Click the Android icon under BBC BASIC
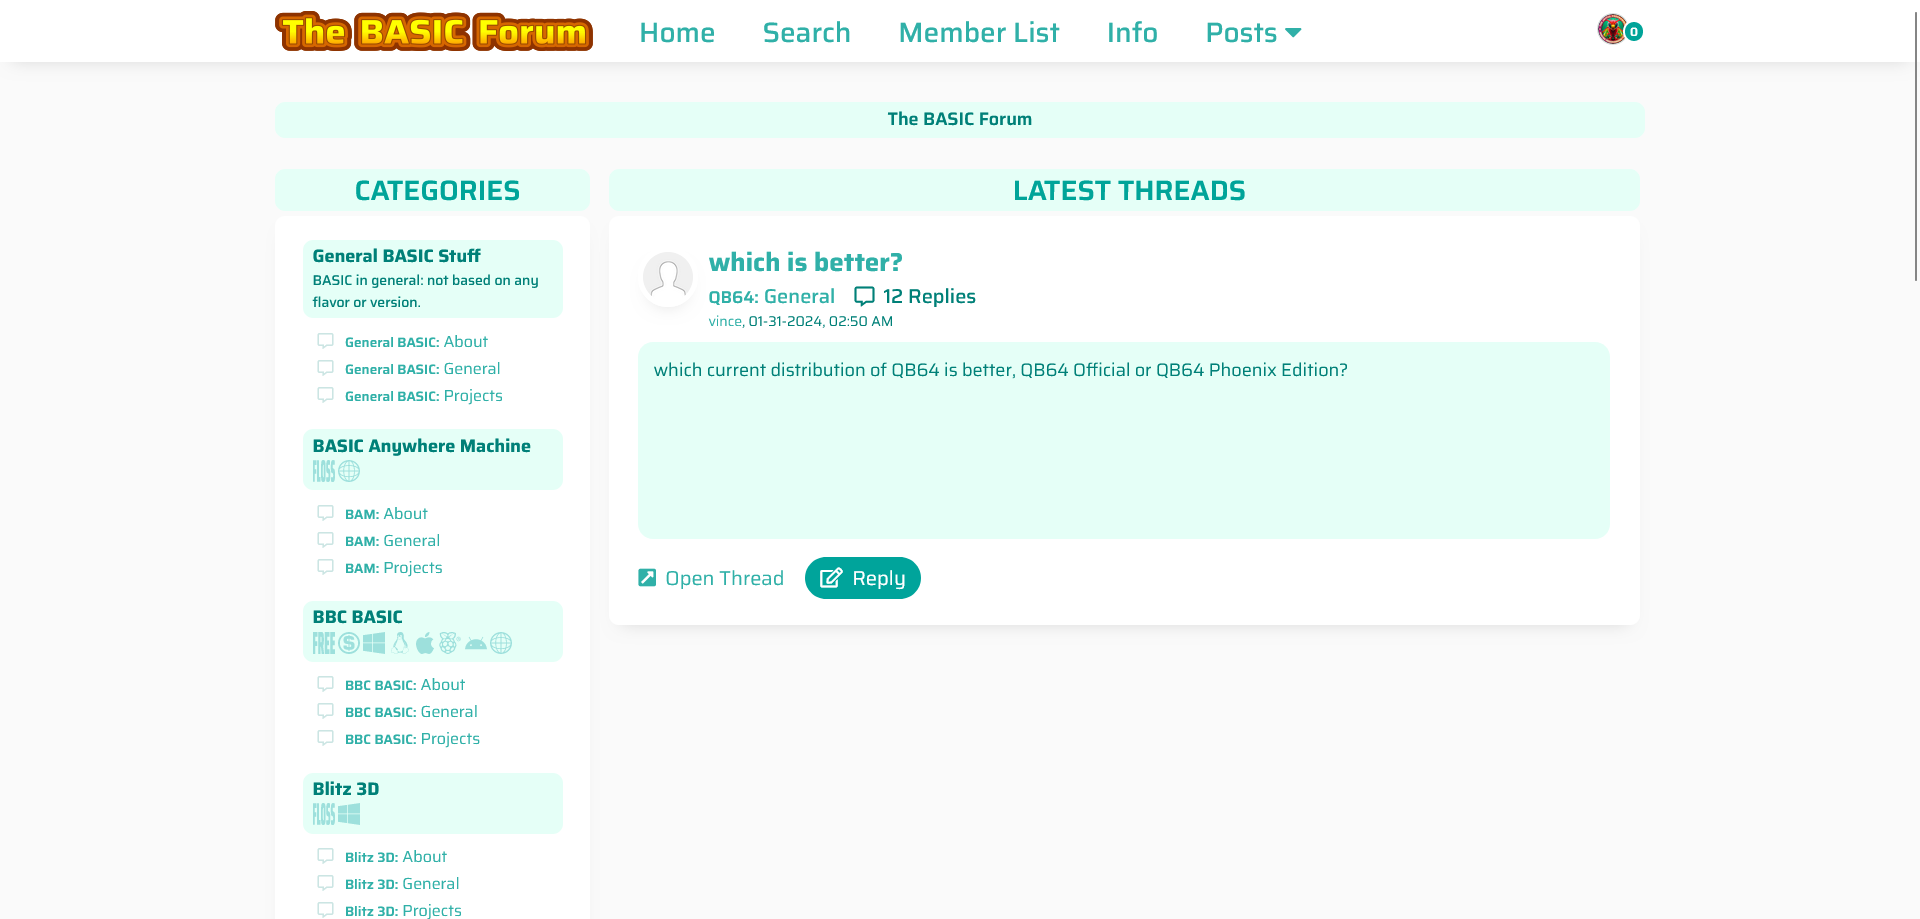Image resolution: width=1920 pixels, height=919 pixels. [x=476, y=643]
